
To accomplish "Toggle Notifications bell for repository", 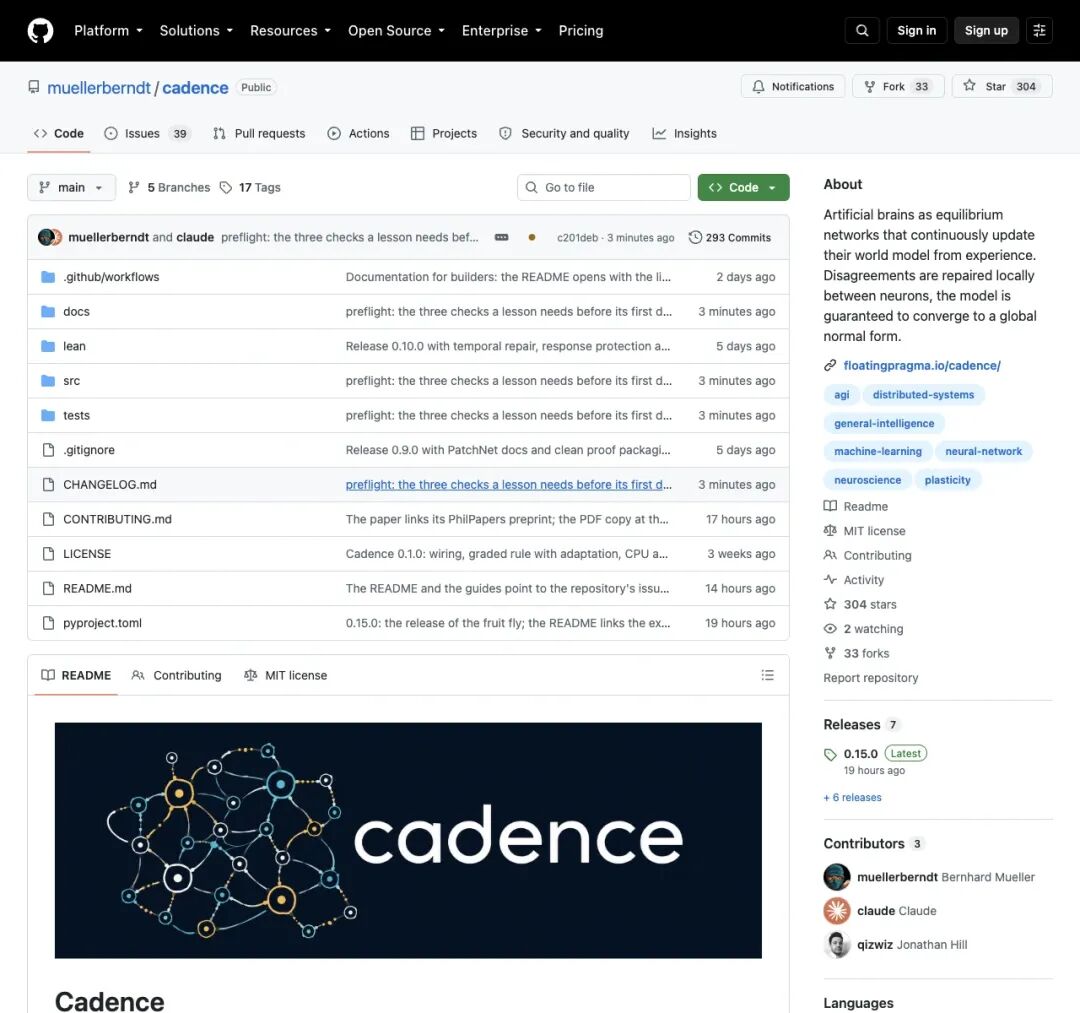I will coord(793,86).
